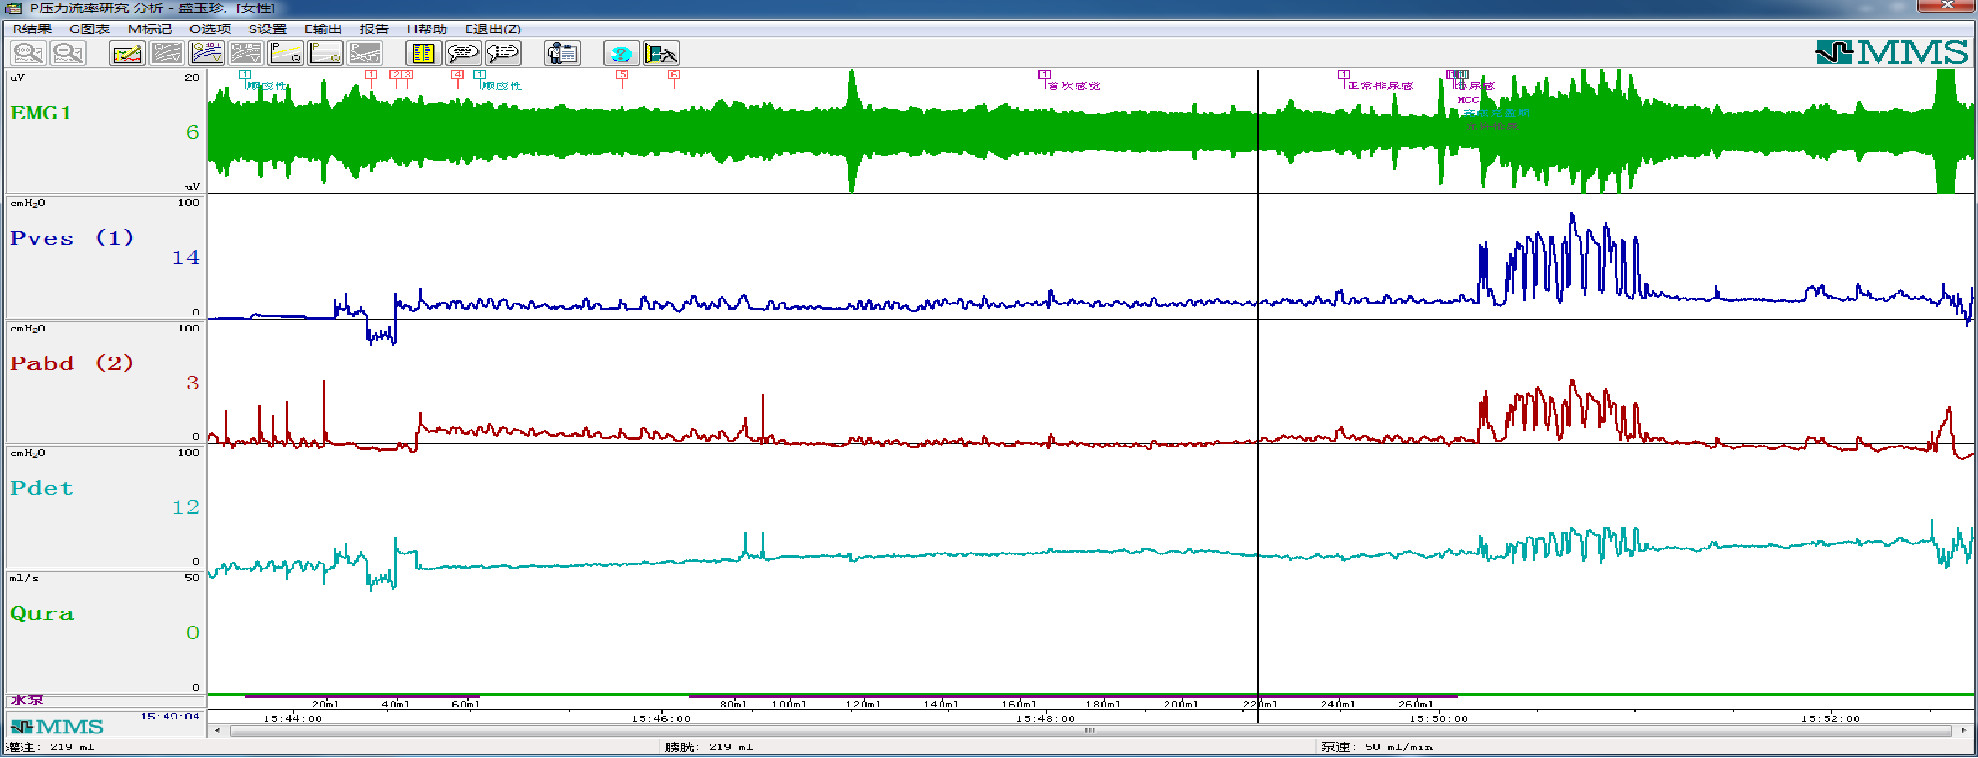Click the Qura channel label

pos(42,613)
